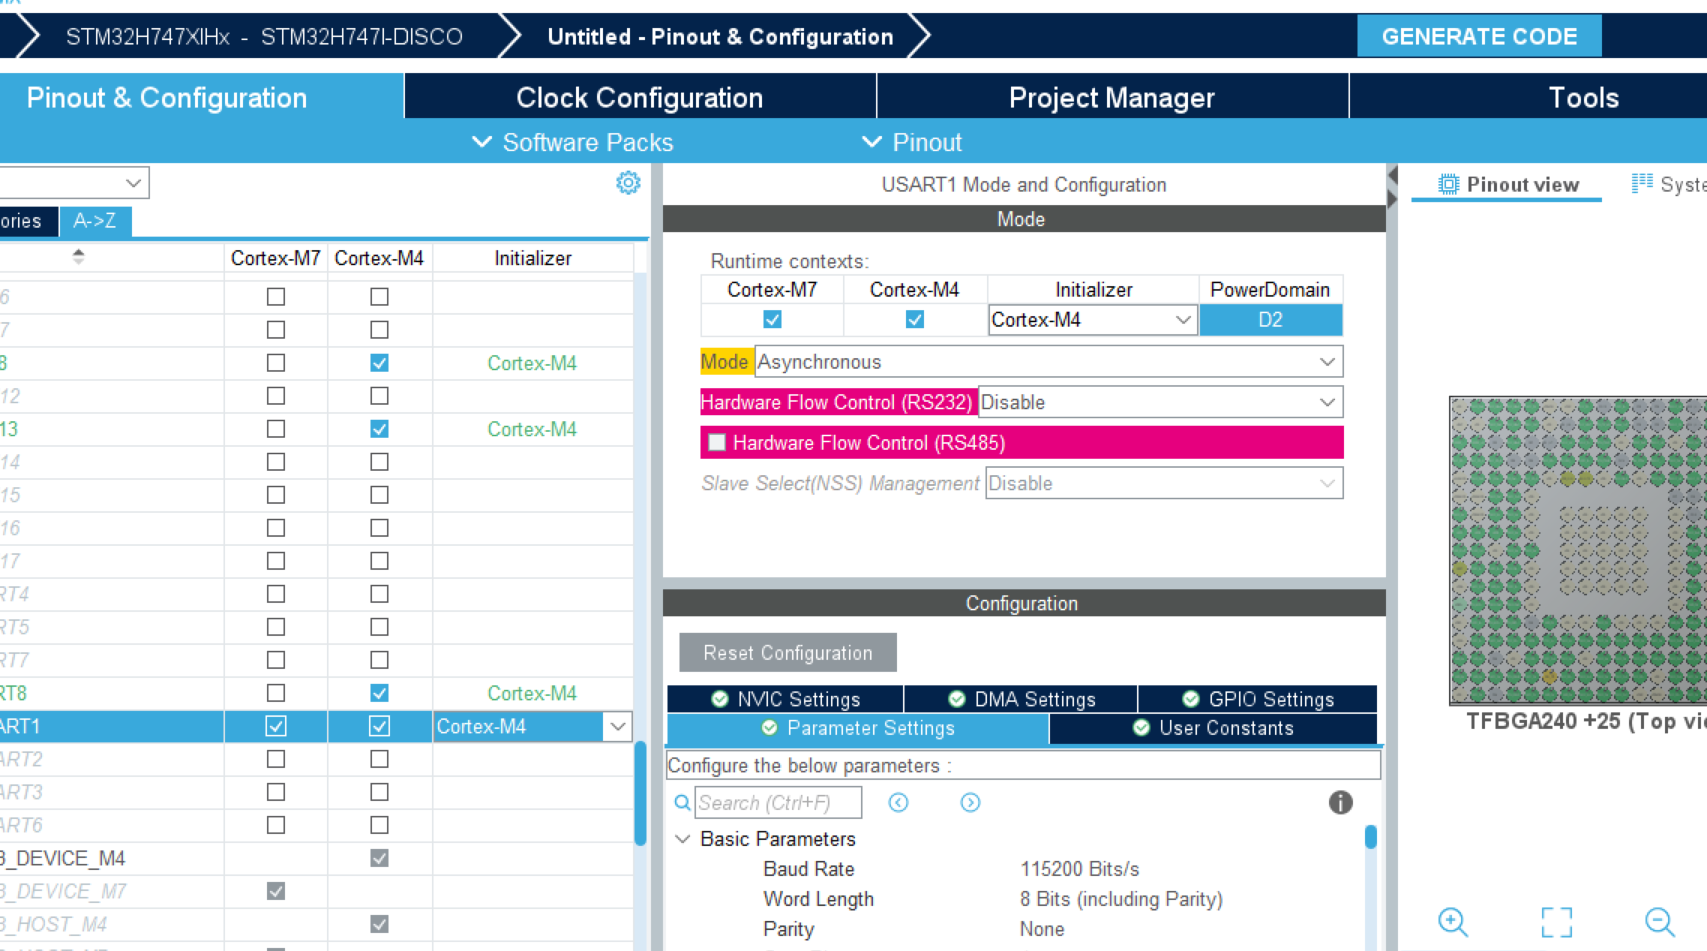Uncheck Cortex-M7 box in highlighted ART1 row
This screenshot has height=951, width=1707.
[276, 726]
